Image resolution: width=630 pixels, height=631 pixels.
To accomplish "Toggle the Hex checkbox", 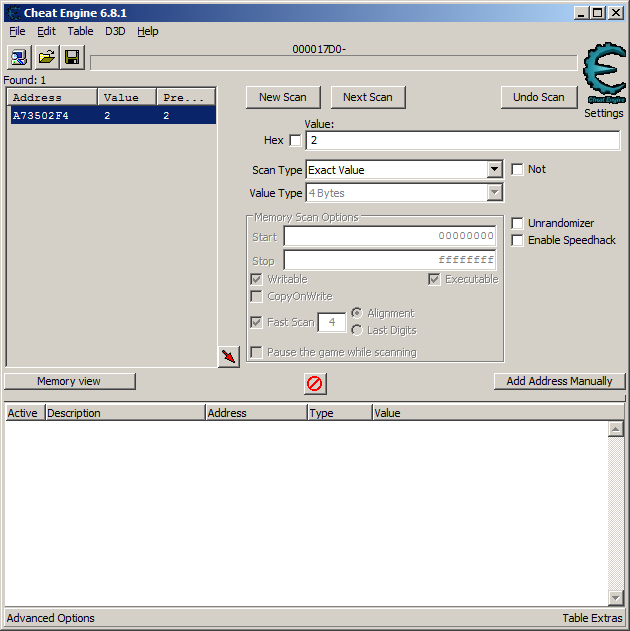I will coord(295,140).
